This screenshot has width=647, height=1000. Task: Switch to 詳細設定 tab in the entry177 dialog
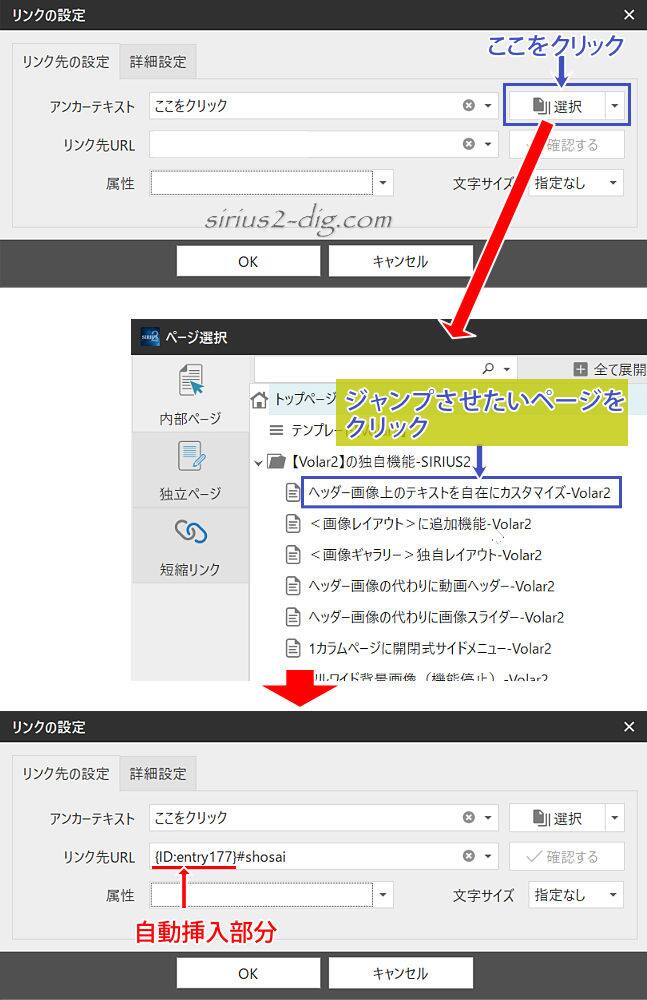click(x=158, y=773)
